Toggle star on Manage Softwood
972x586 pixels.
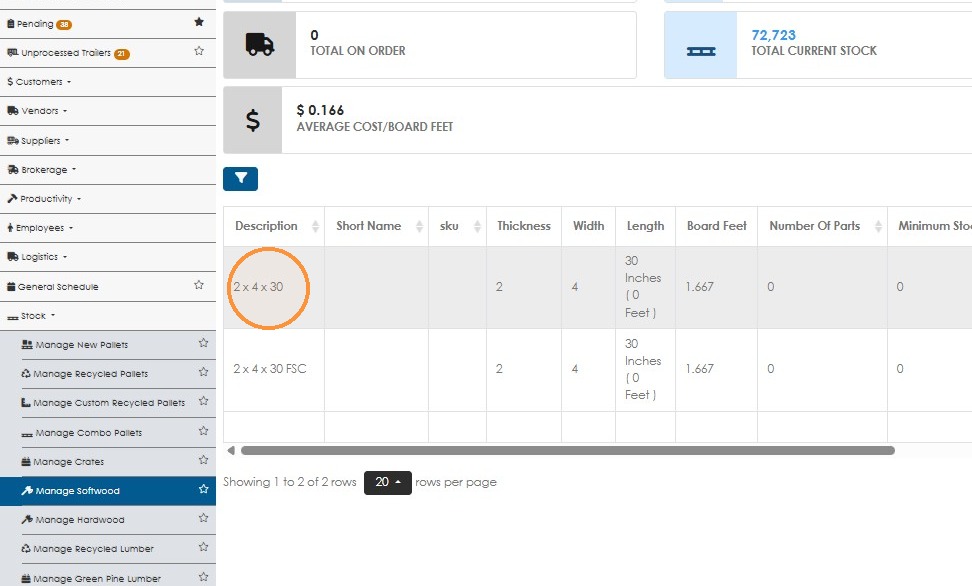[203, 489]
